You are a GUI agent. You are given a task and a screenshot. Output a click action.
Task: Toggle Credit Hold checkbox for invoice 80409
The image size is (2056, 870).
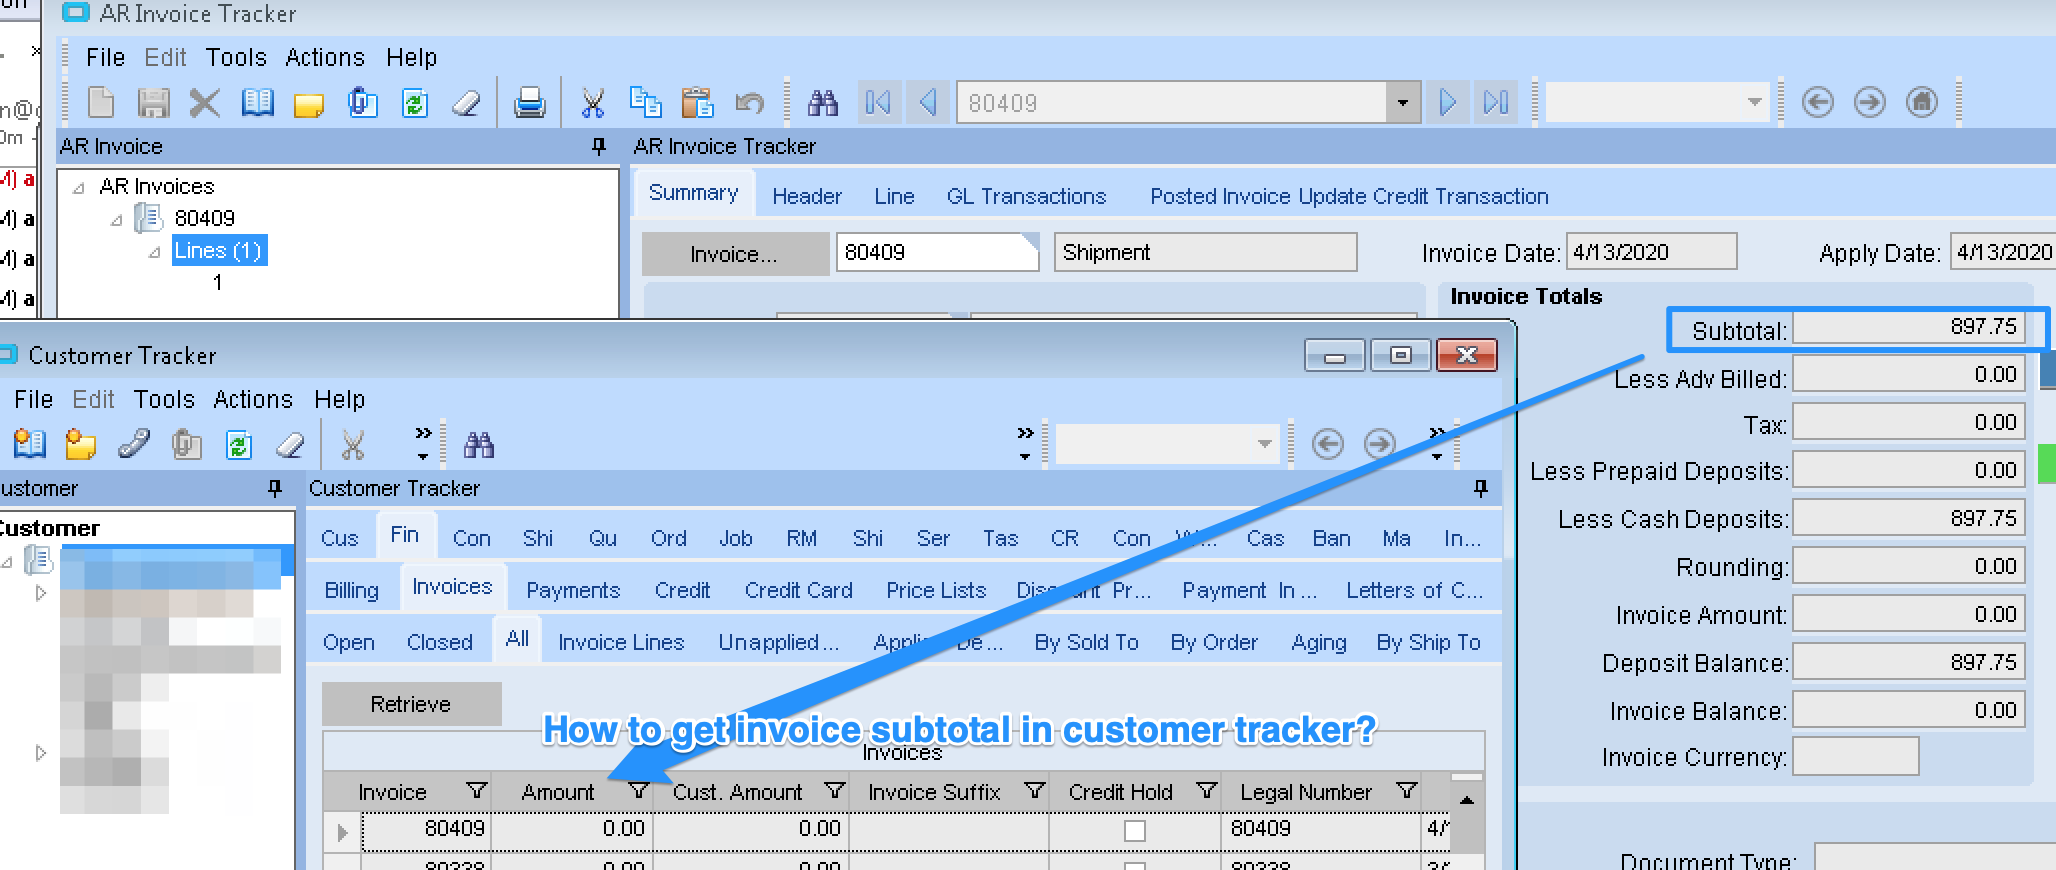(1135, 830)
